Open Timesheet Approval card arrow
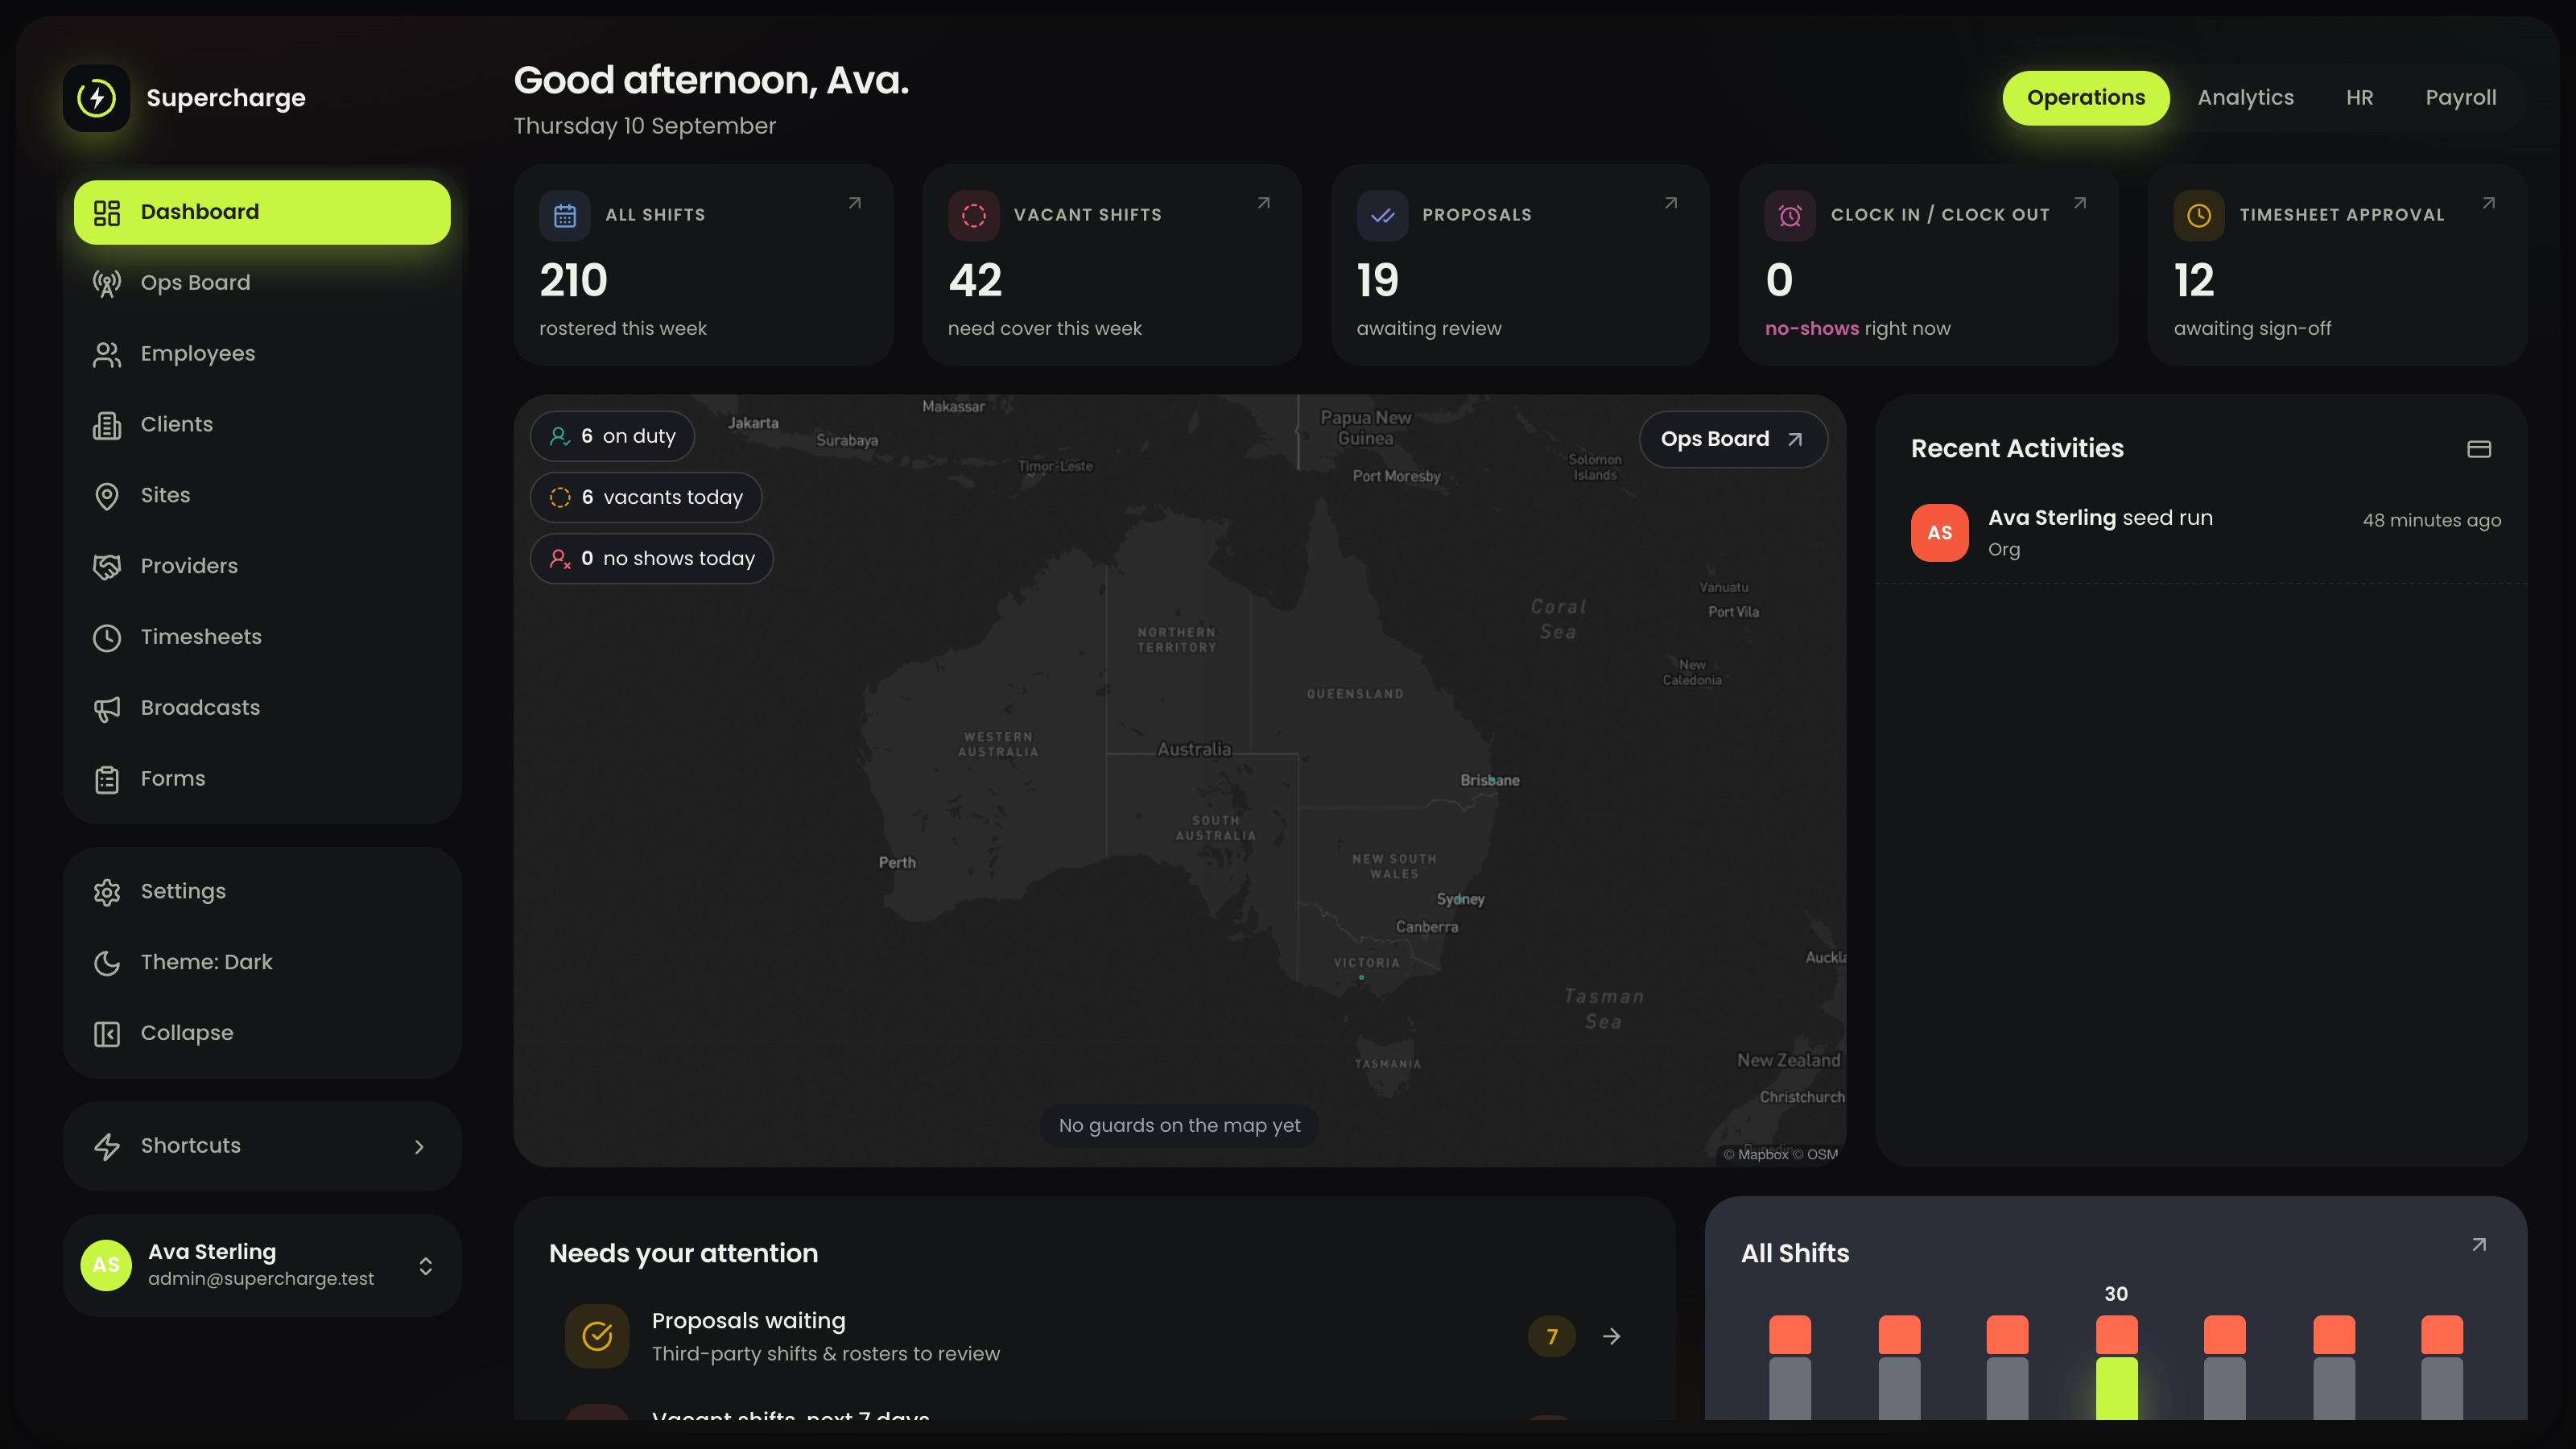This screenshot has width=2576, height=1449. pos(2489,203)
